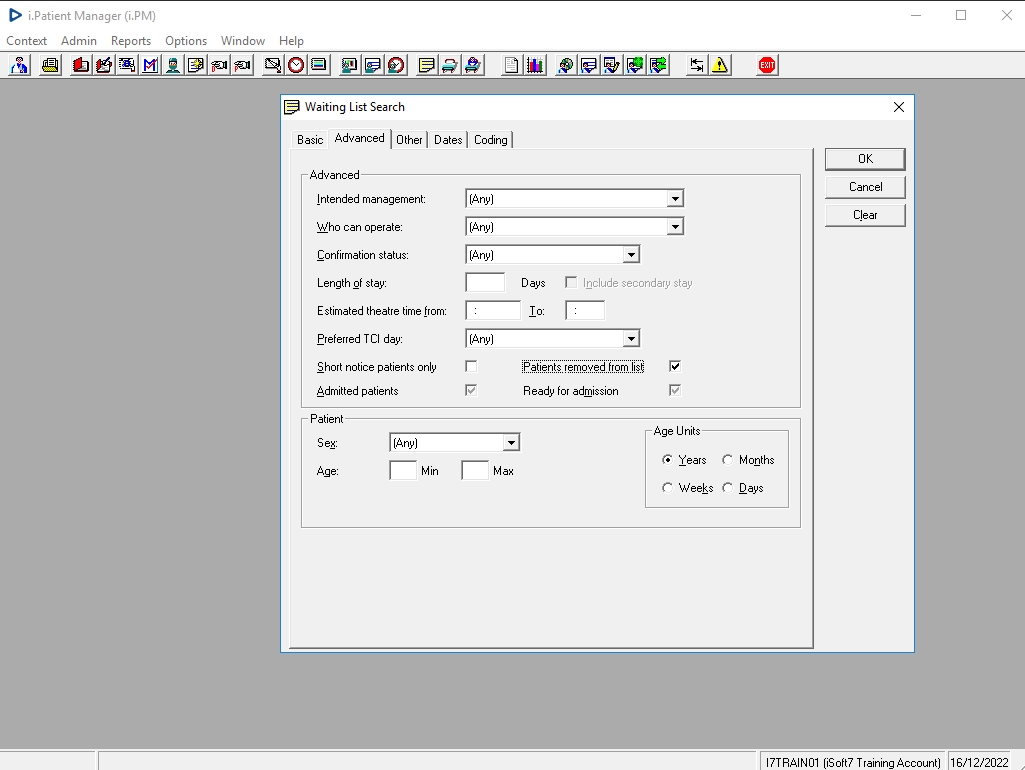
Task: Click the coloured bar chart toolbar icon
Action: point(535,65)
